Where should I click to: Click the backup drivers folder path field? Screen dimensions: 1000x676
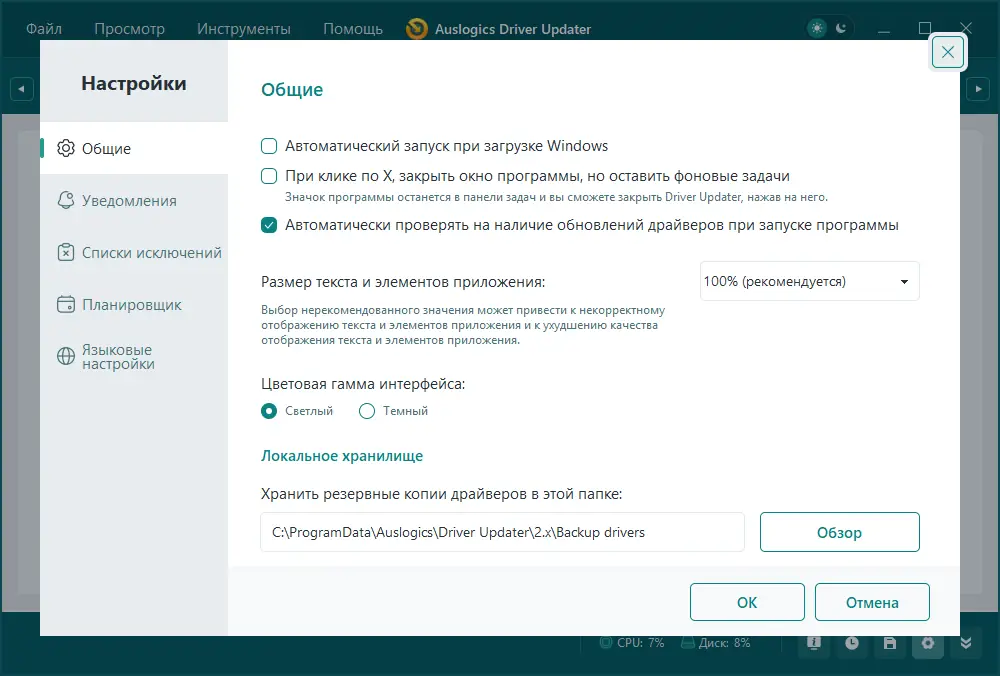click(x=502, y=531)
